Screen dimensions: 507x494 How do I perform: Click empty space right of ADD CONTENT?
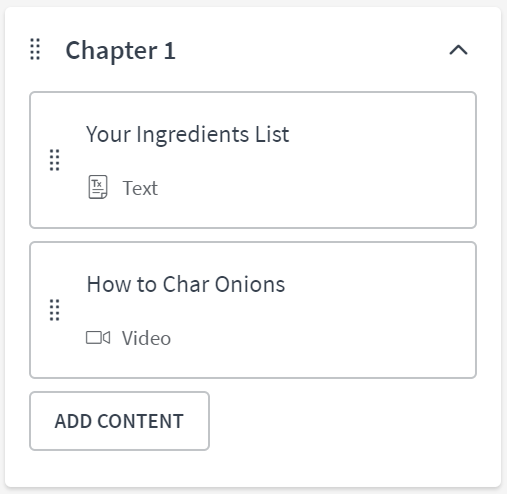[343, 421]
